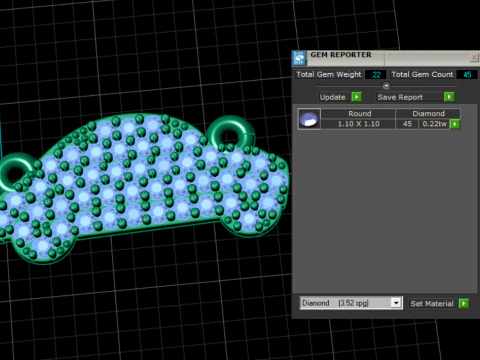Viewport: 480px width, 360px height.
Task: Collapse the panel using round arrow toggle
Action: tap(386, 86)
